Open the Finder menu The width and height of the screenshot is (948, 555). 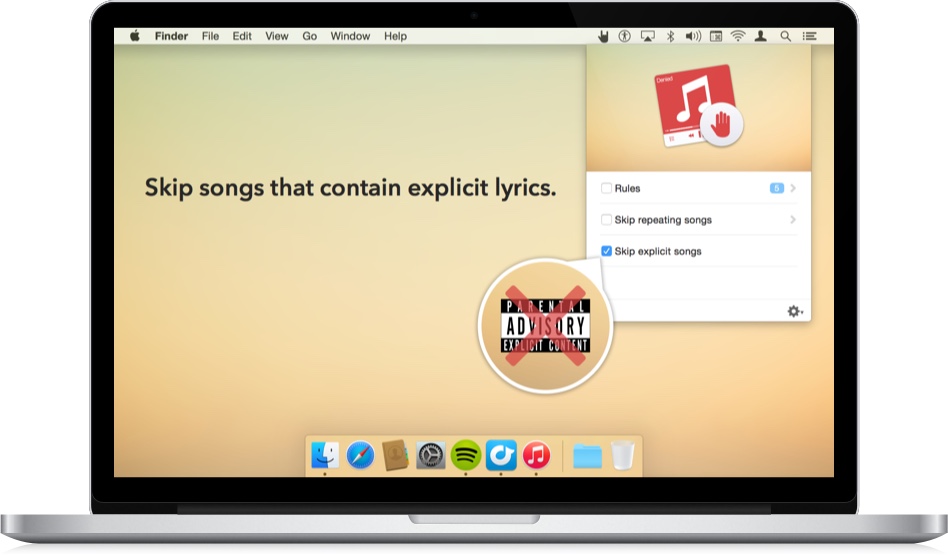coord(171,36)
